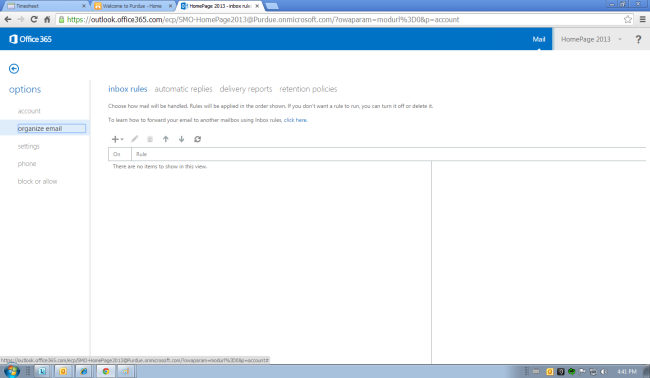Open Chrome home page button
The width and height of the screenshot is (650, 378).
point(47,19)
